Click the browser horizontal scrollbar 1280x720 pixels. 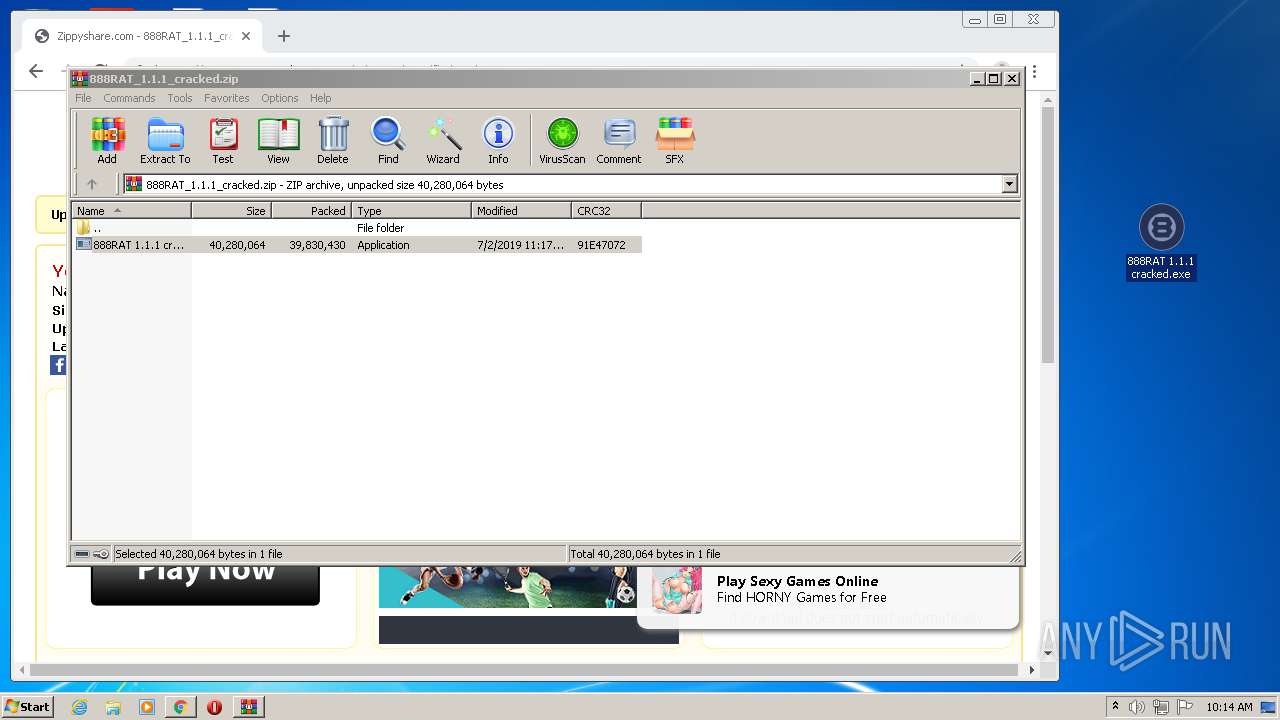point(524,669)
